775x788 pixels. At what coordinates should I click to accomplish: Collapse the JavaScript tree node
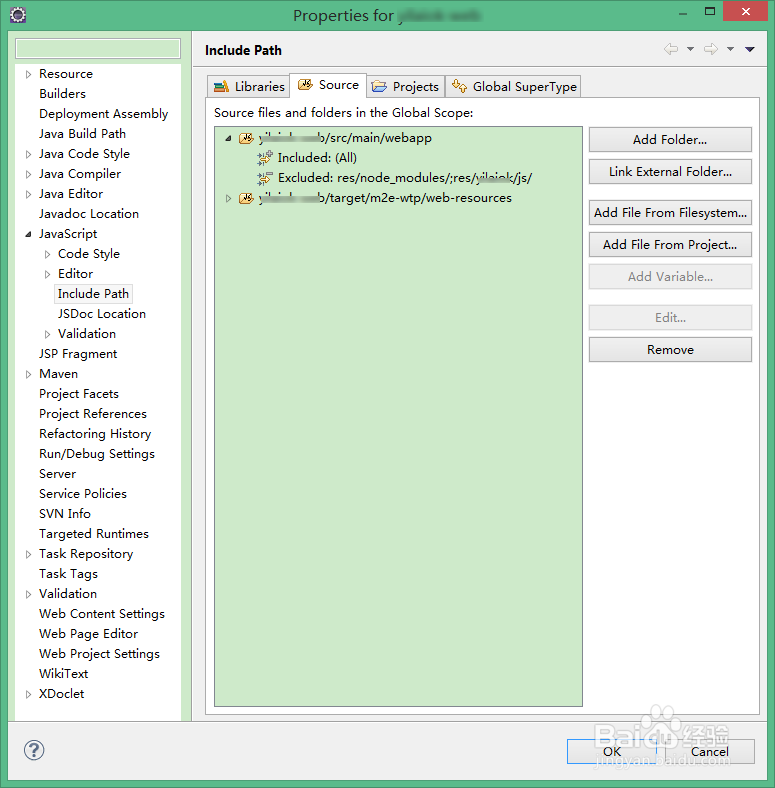coord(29,234)
